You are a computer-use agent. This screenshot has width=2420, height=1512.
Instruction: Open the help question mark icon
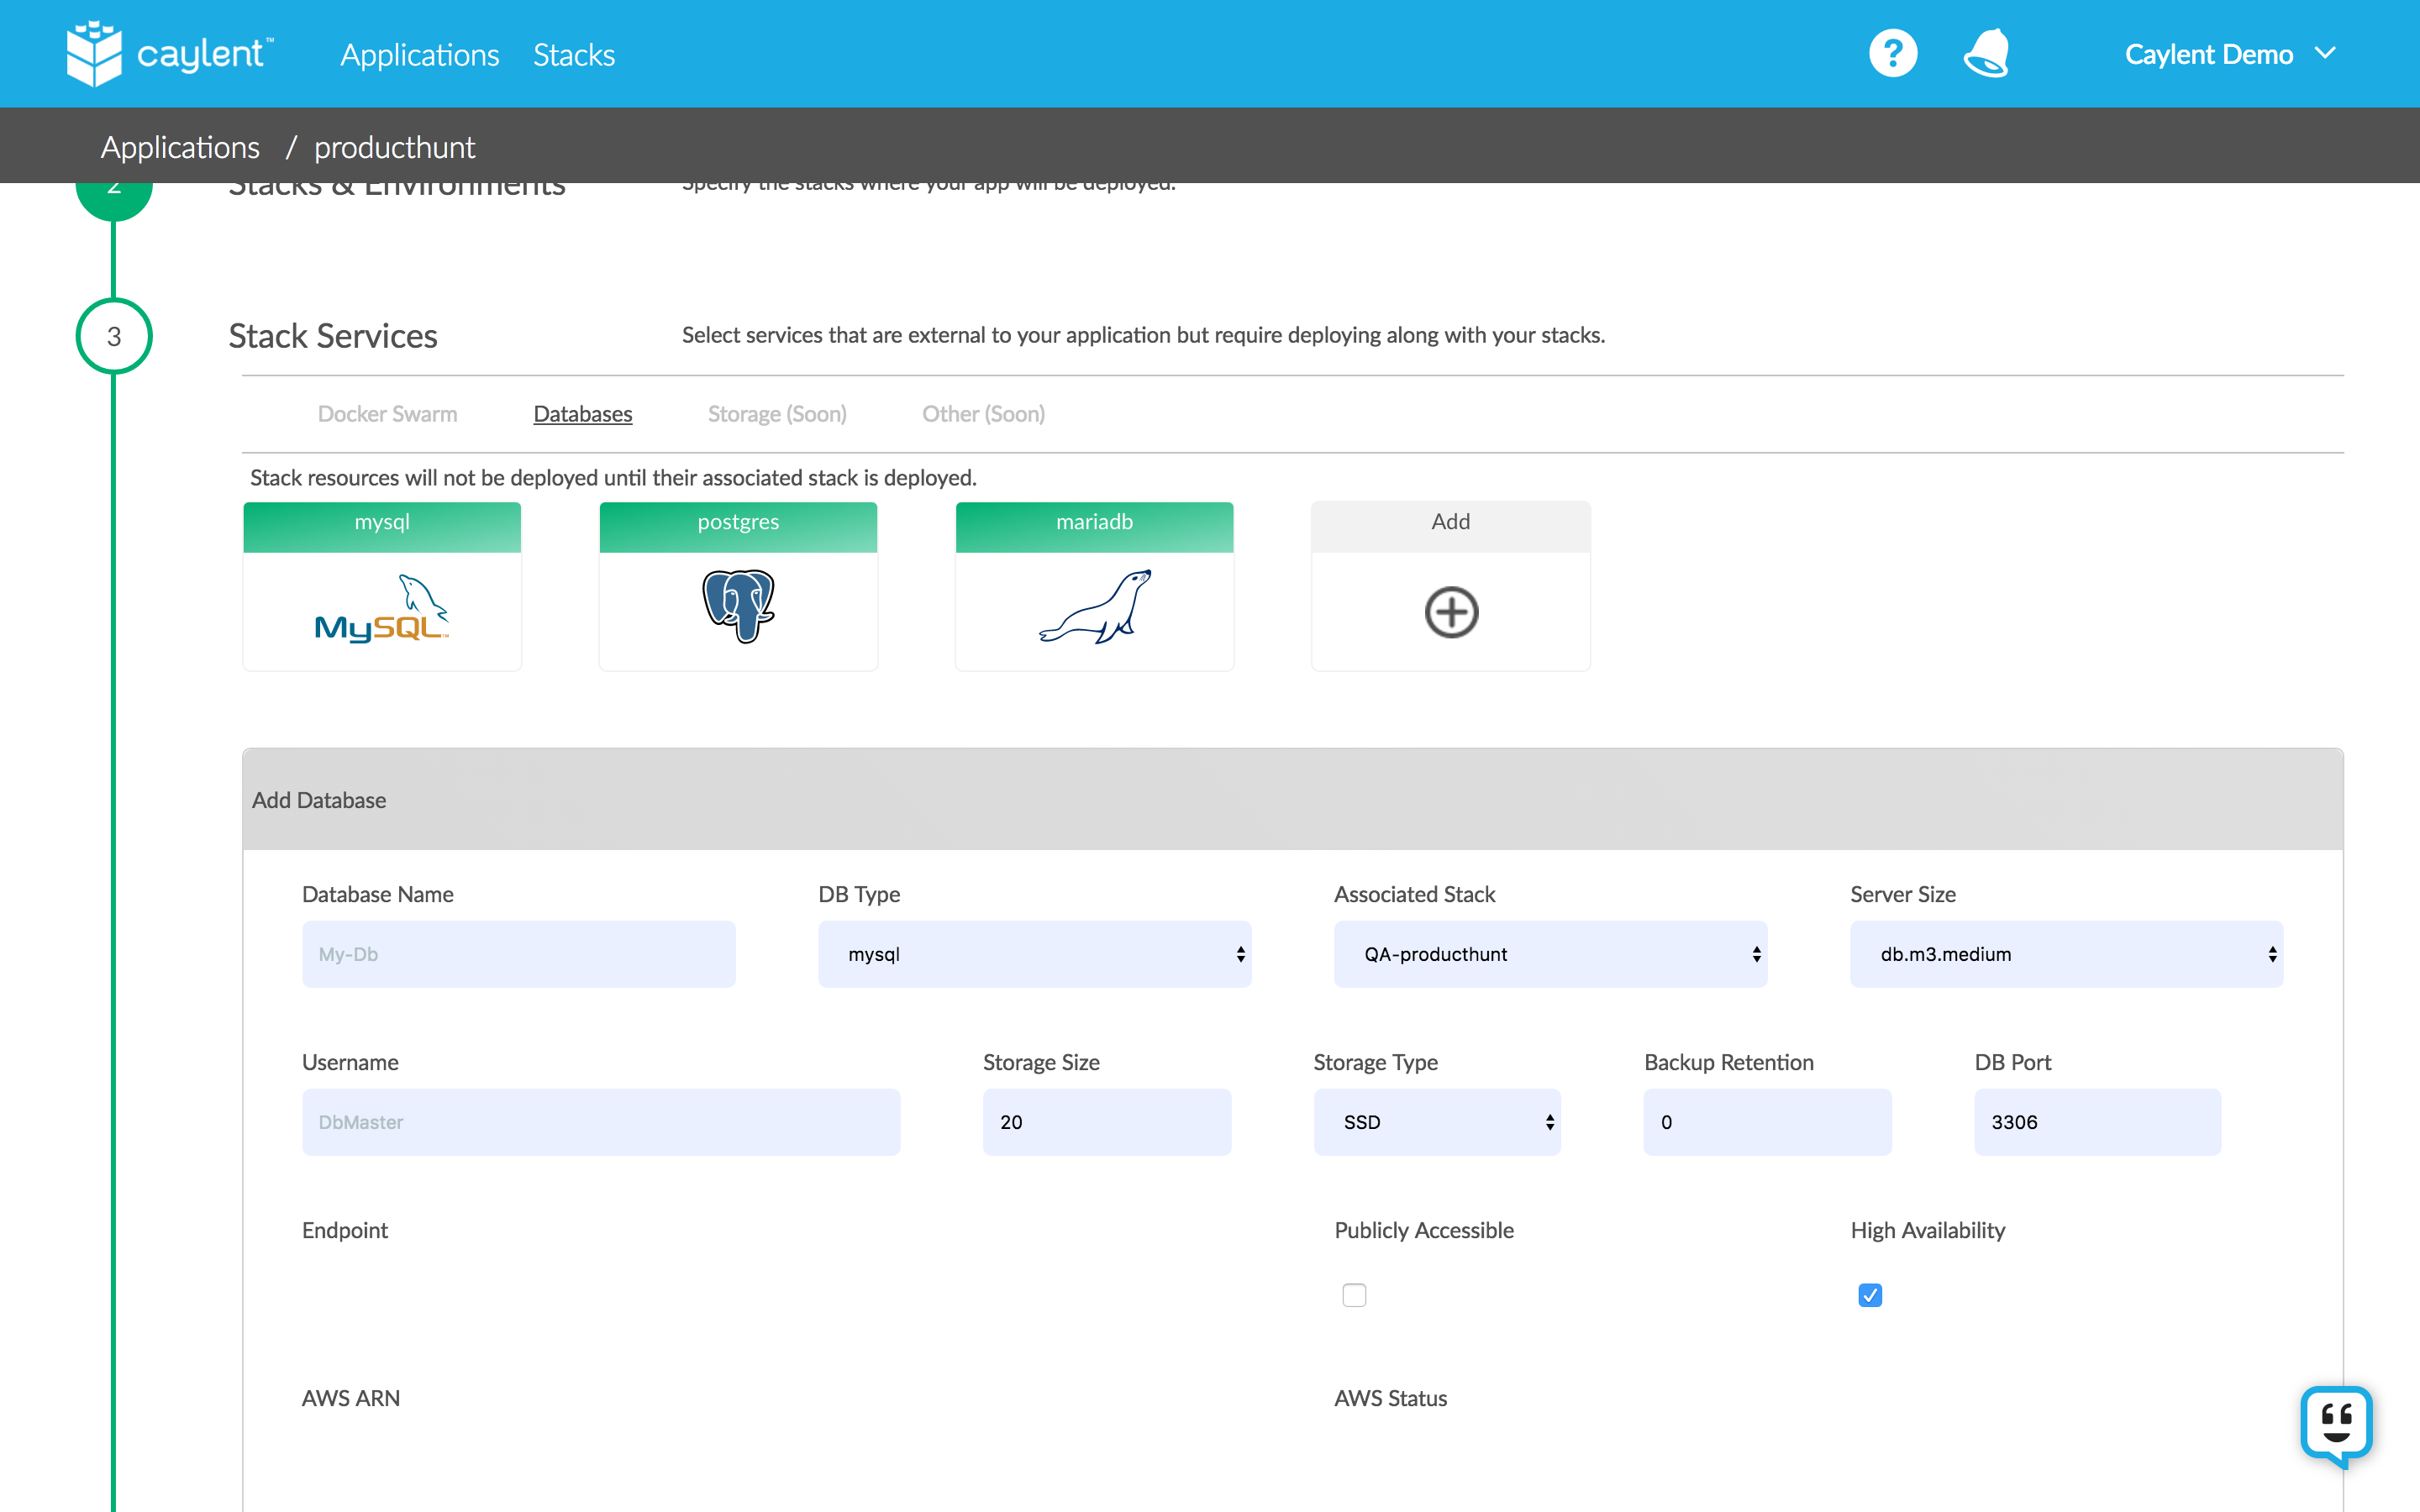point(1892,54)
